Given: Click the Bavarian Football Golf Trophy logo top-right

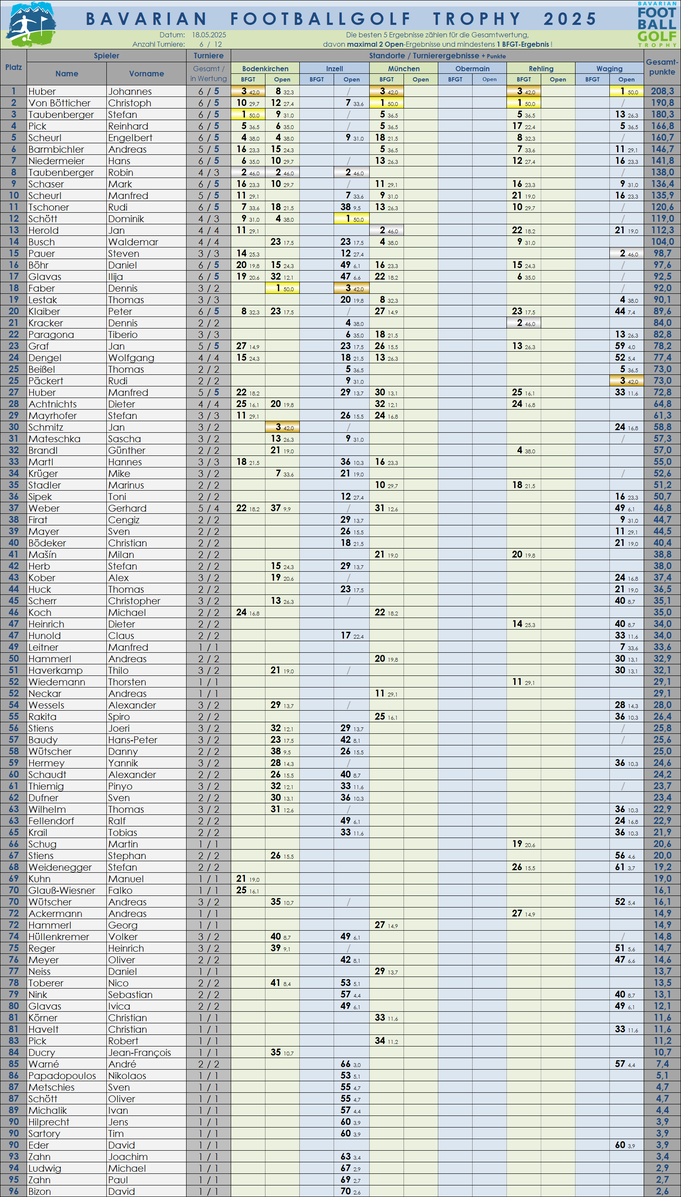Looking at the screenshot, I should (657, 24).
